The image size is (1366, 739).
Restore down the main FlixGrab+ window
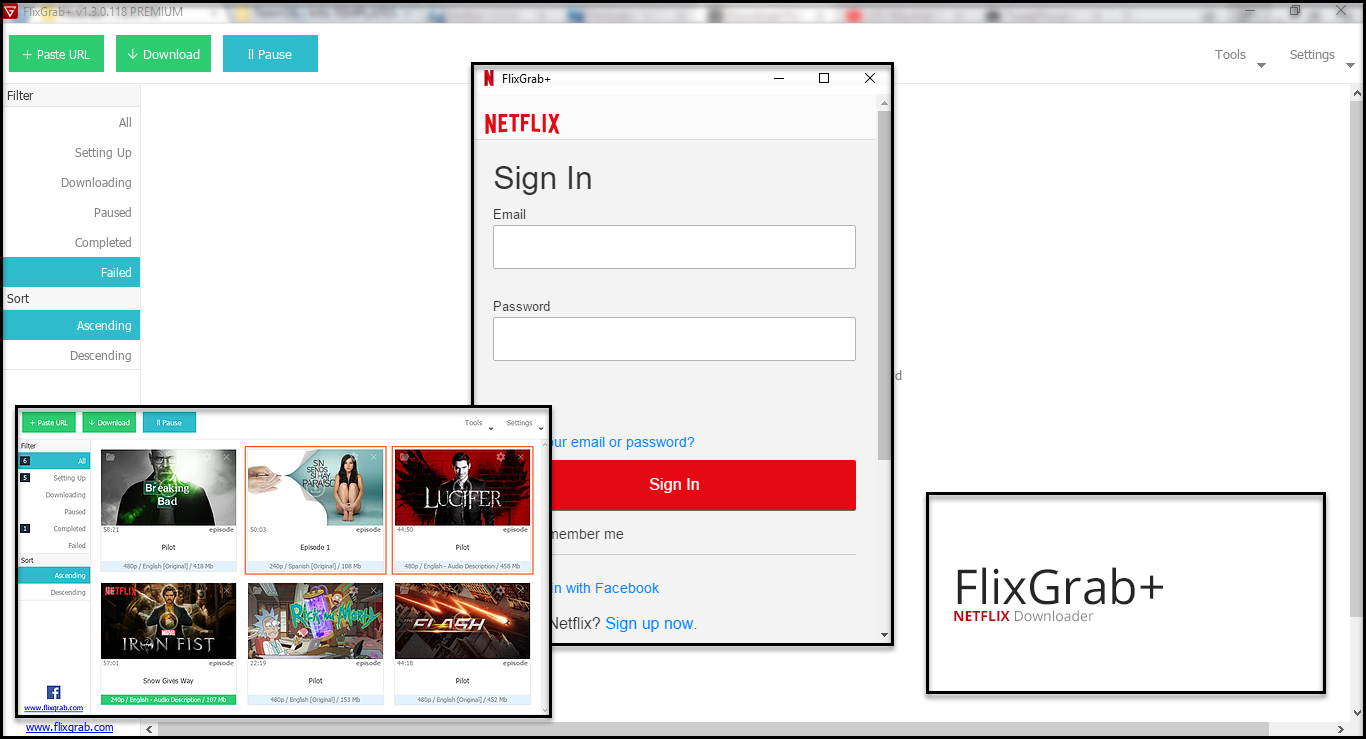[x=1294, y=11]
